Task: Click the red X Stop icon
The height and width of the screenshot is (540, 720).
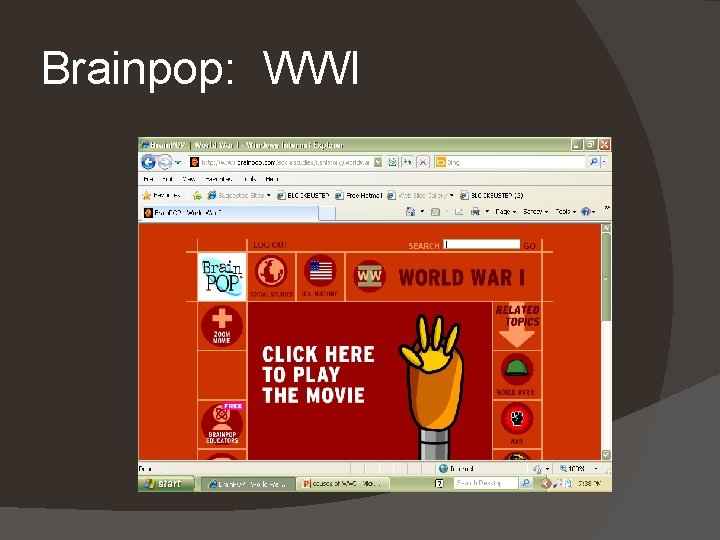Action: pyautogui.click(x=423, y=162)
